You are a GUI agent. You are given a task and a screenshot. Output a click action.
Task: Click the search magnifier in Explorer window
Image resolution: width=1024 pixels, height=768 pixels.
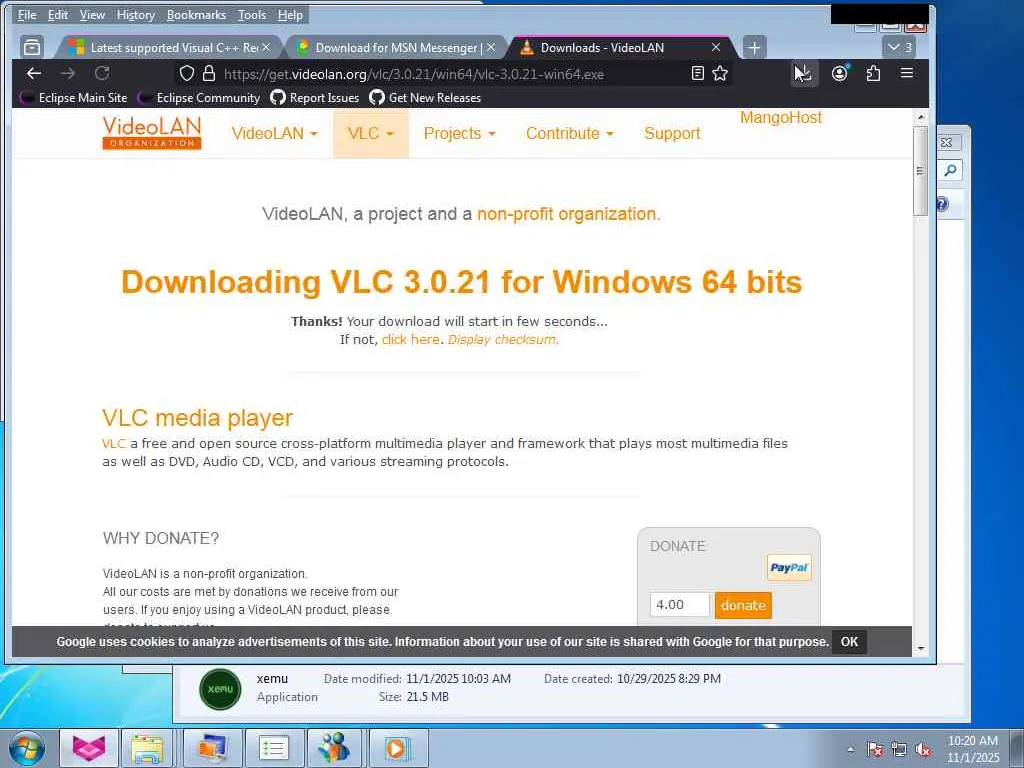click(x=950, y=170)
